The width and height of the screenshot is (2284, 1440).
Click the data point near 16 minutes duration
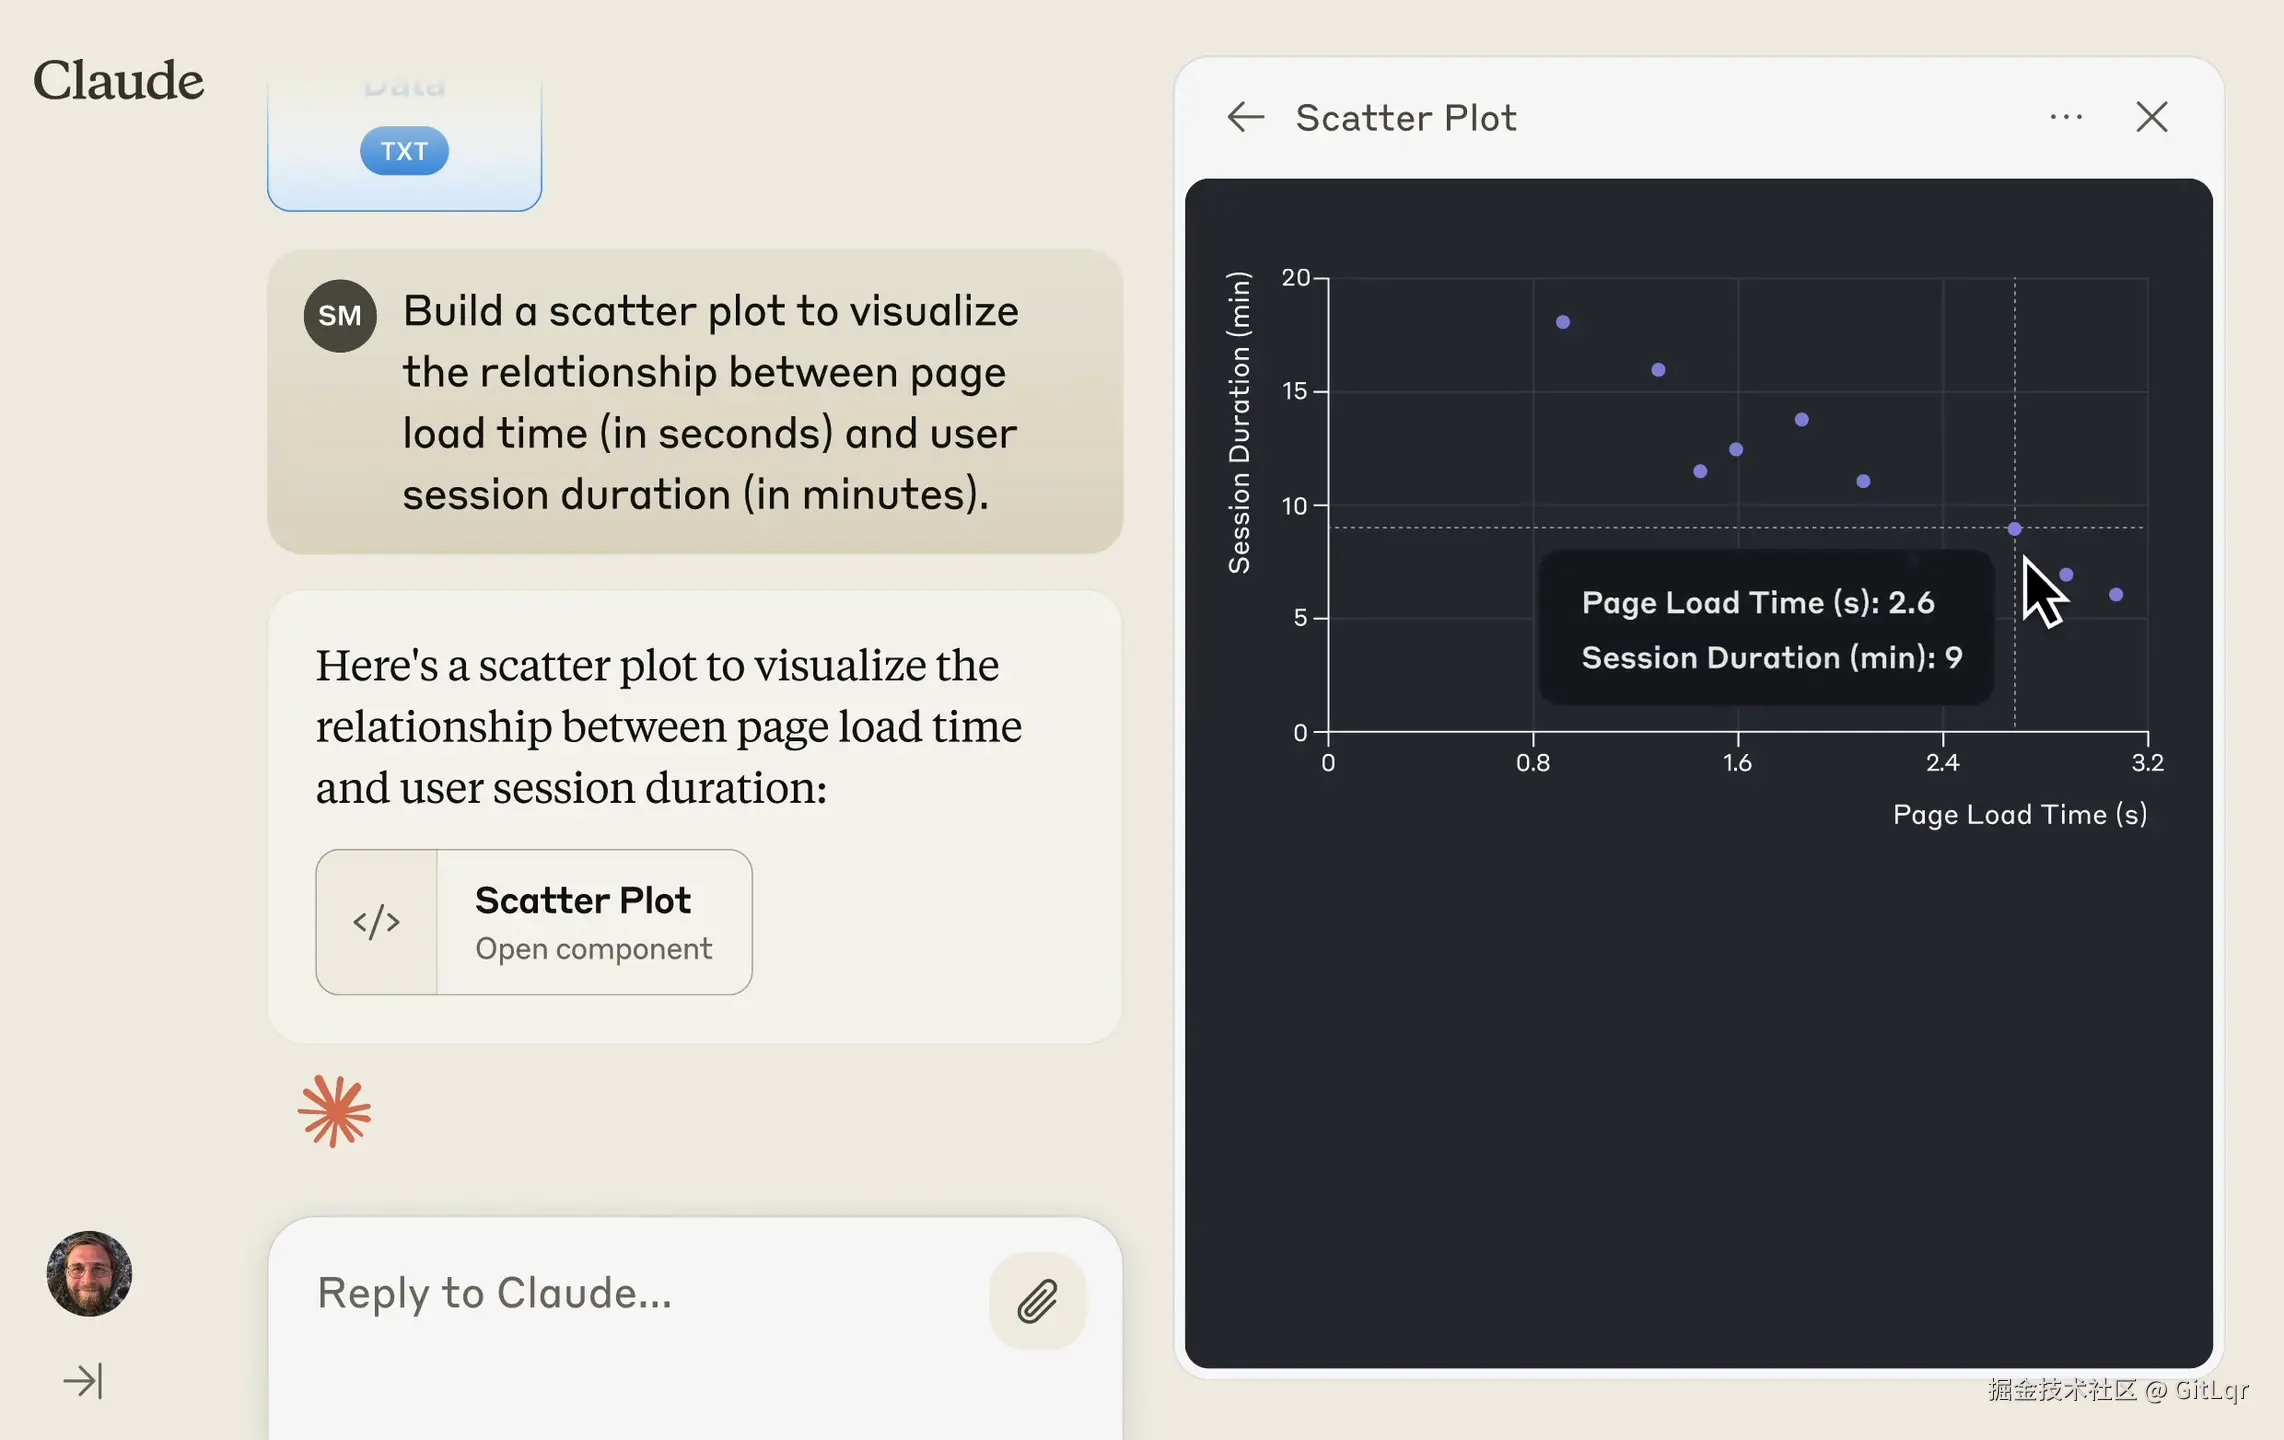coord(1657,370)
